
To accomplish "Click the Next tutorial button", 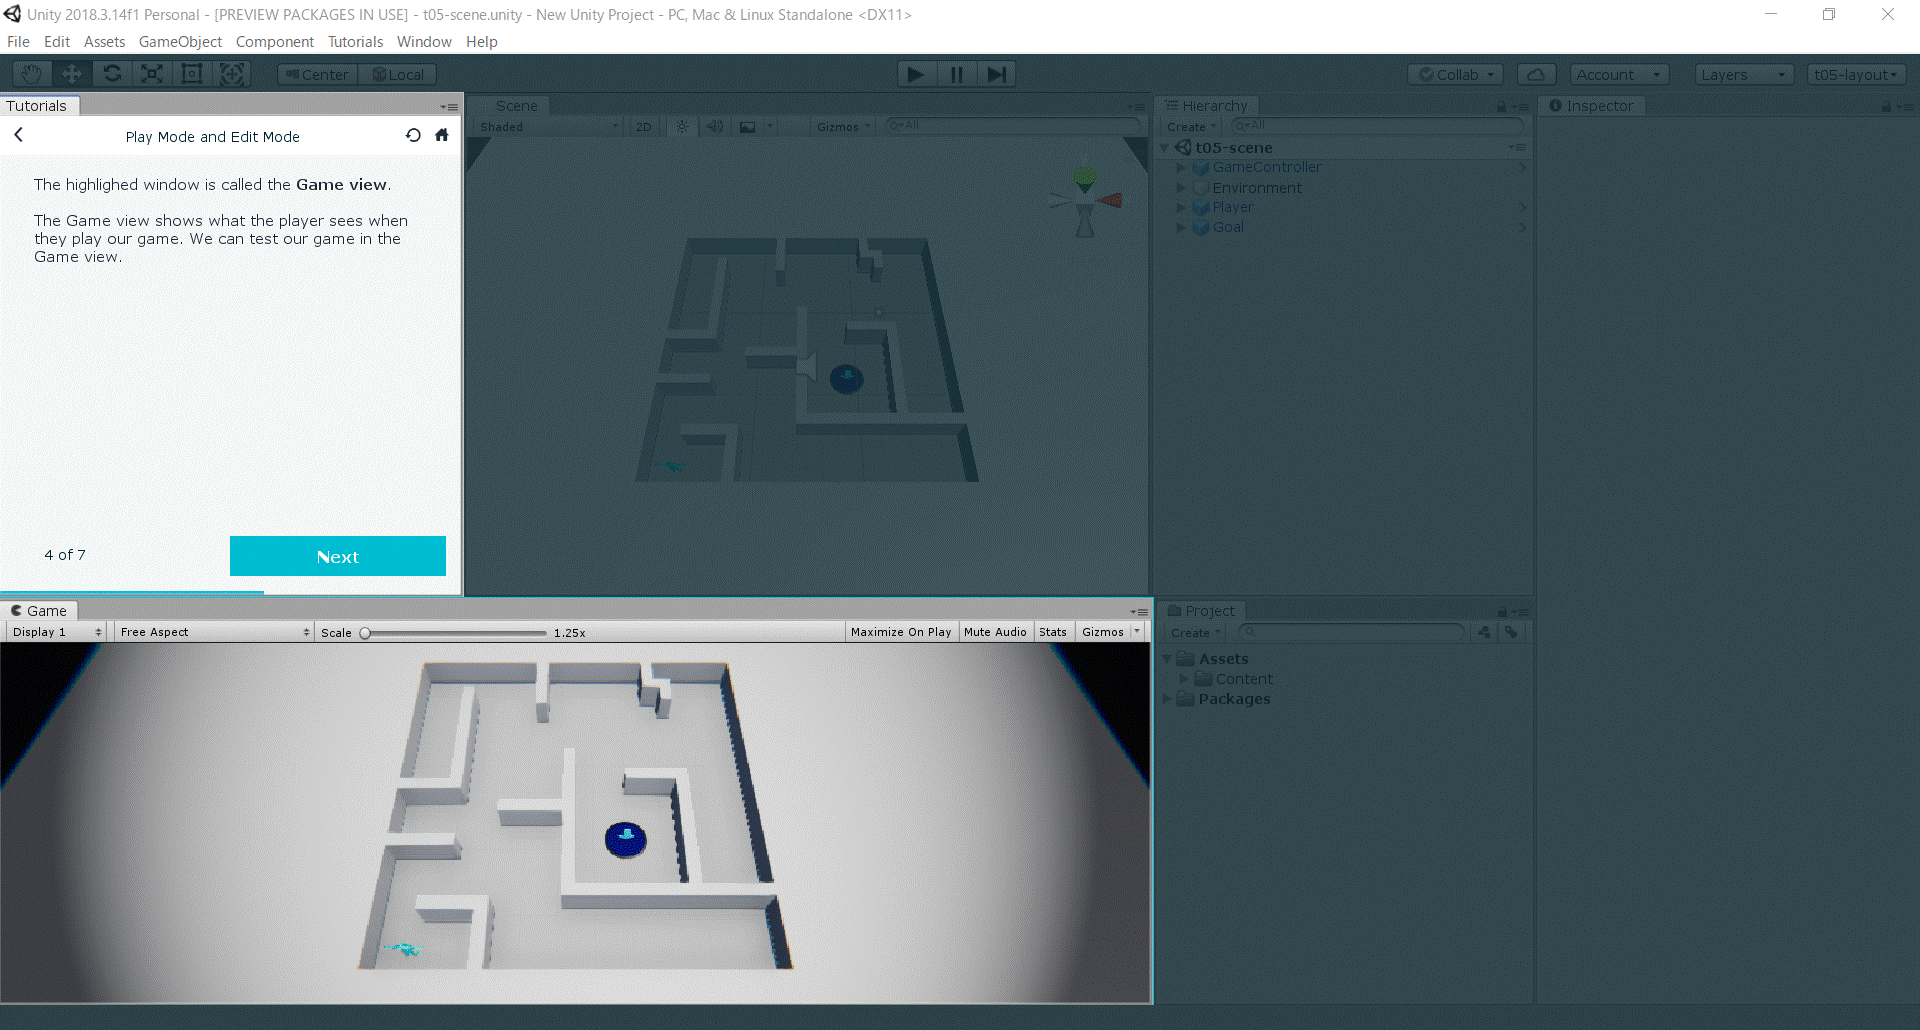I will (x=338, y=556).
